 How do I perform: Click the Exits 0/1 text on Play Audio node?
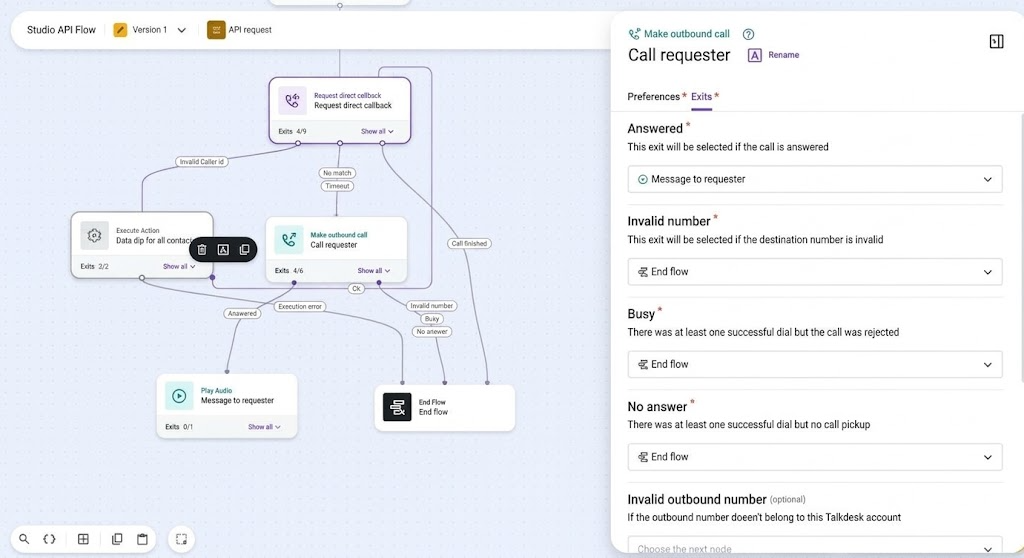tap(179, 427)
